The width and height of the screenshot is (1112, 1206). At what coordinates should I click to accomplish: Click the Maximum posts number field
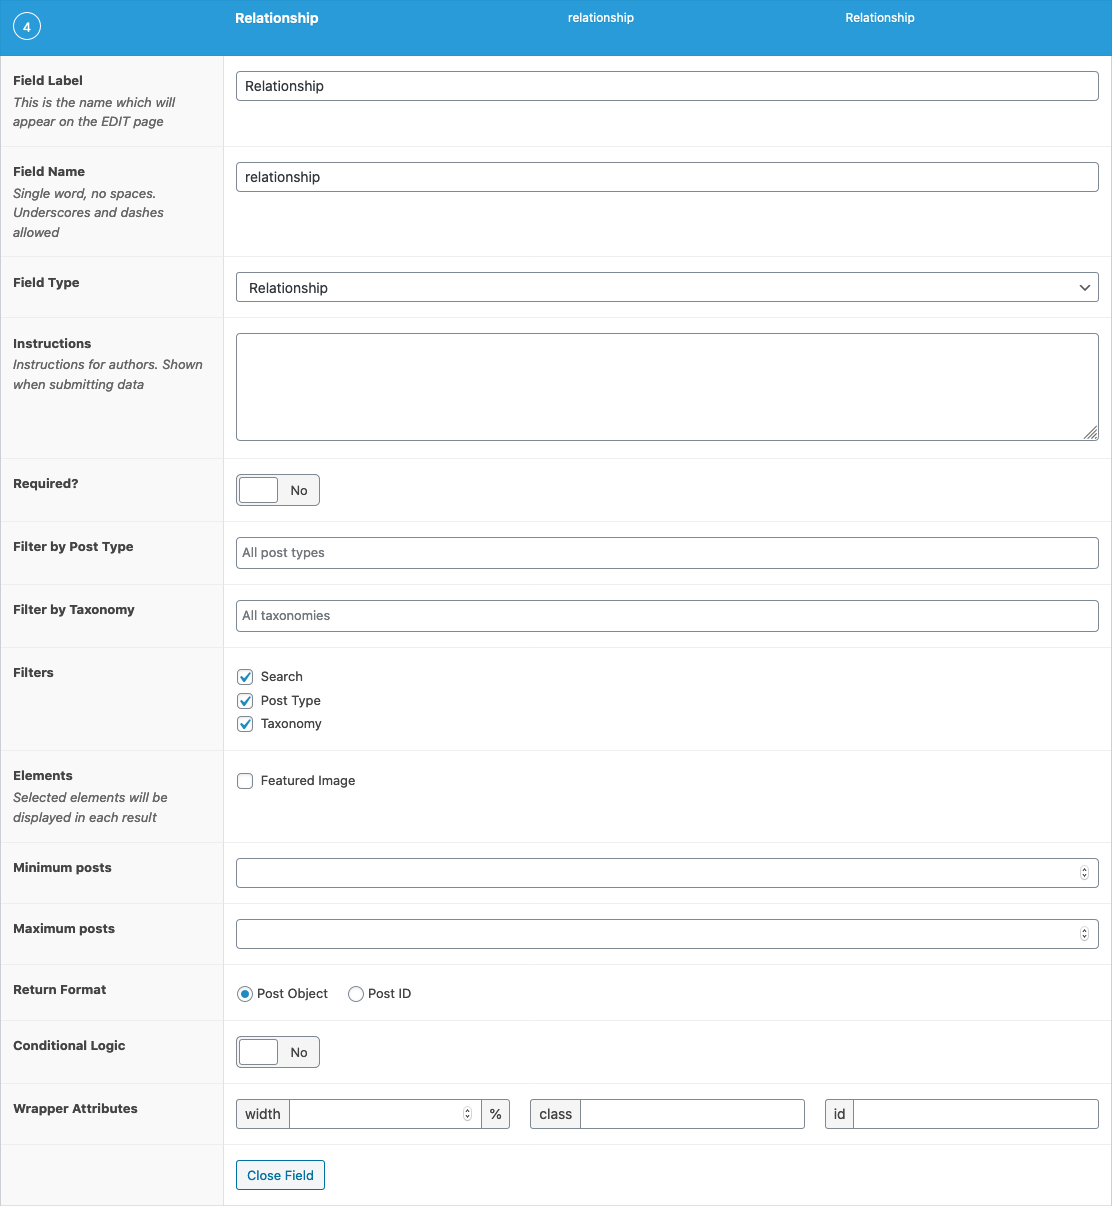tap(667, 934)
